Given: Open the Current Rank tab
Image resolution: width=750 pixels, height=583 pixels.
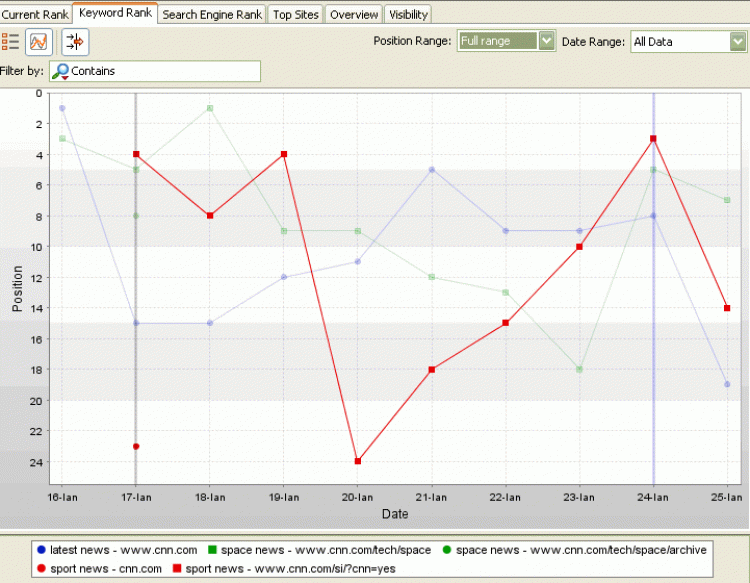Looking at the screenshot, I should (35, 14).
